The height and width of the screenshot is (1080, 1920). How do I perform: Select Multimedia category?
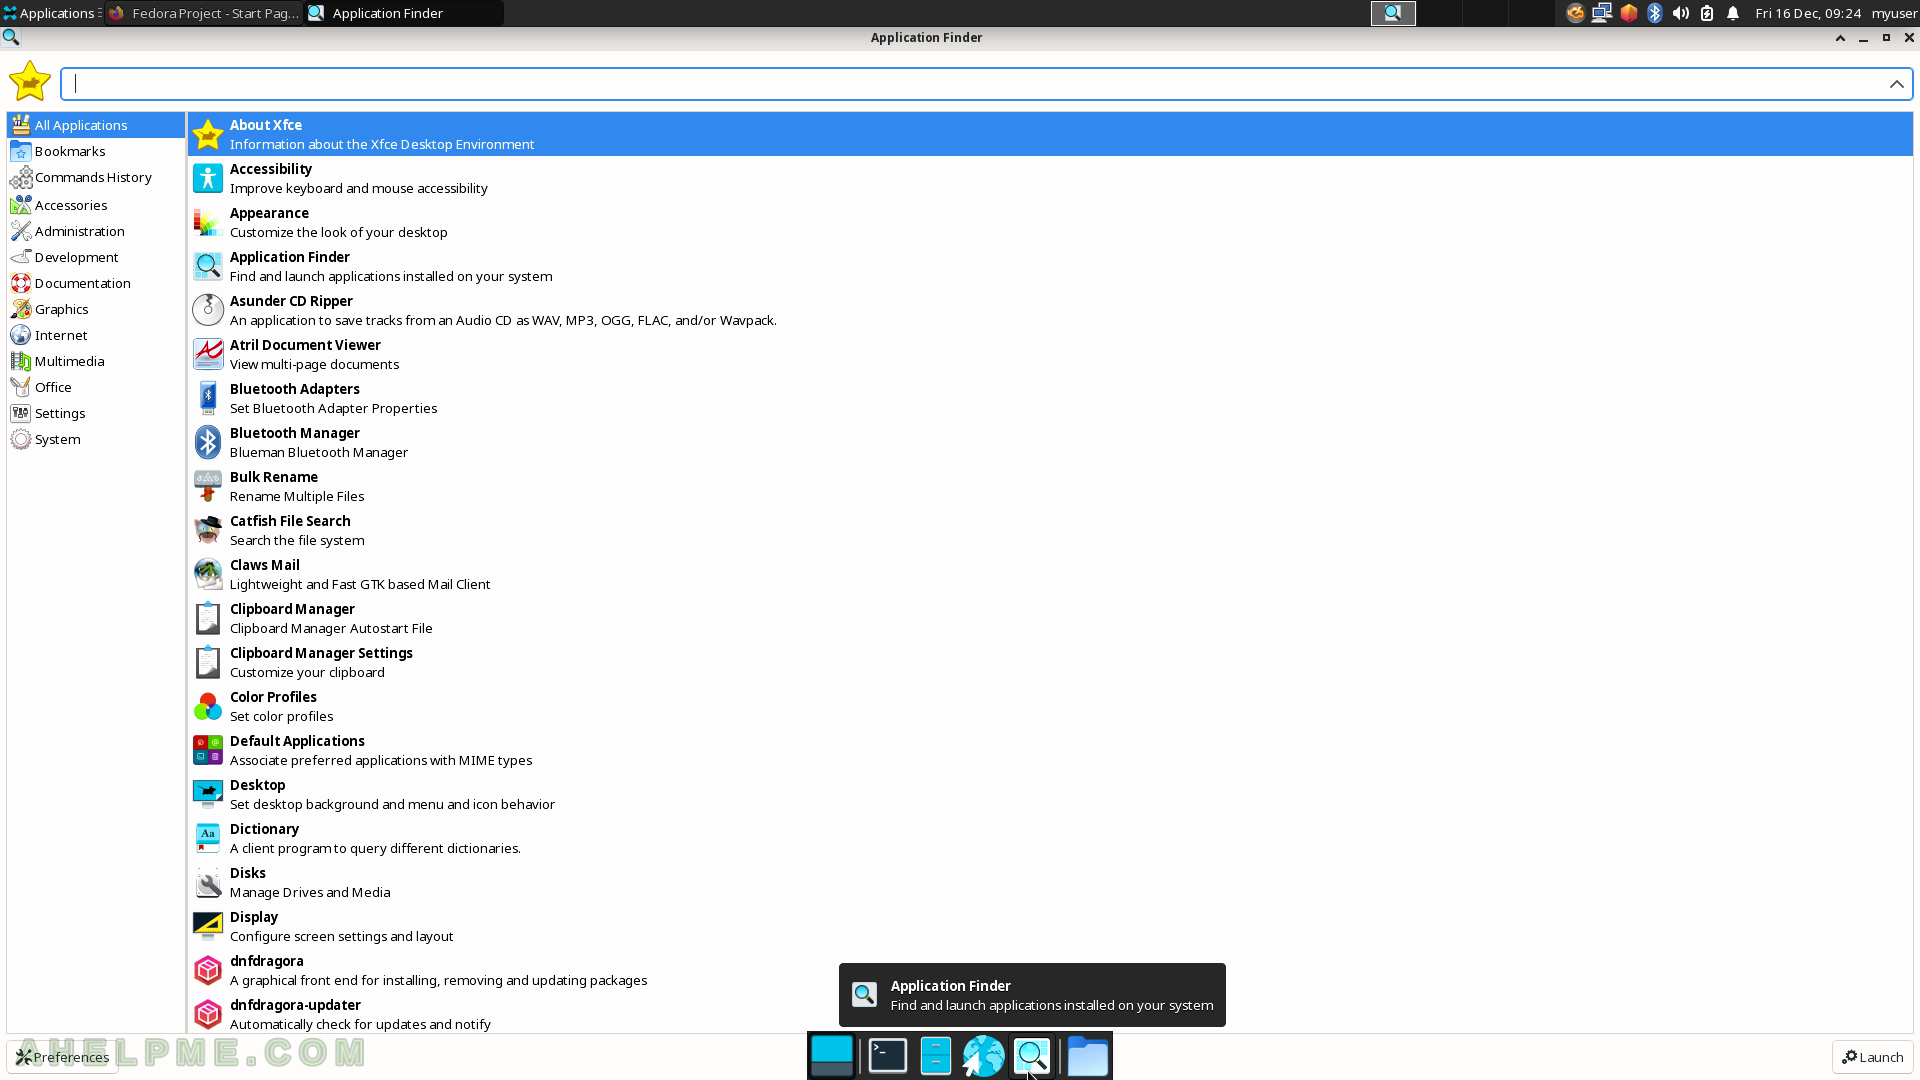[x=96, y=361]
